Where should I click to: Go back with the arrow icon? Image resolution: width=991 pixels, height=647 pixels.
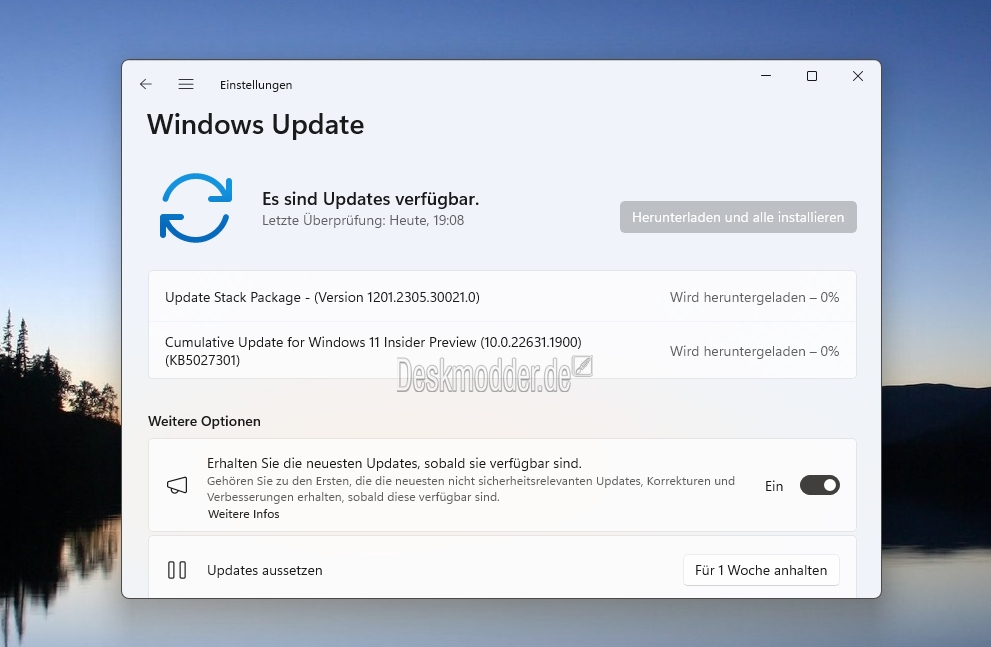pyautogui.click(x=146, y=84)
